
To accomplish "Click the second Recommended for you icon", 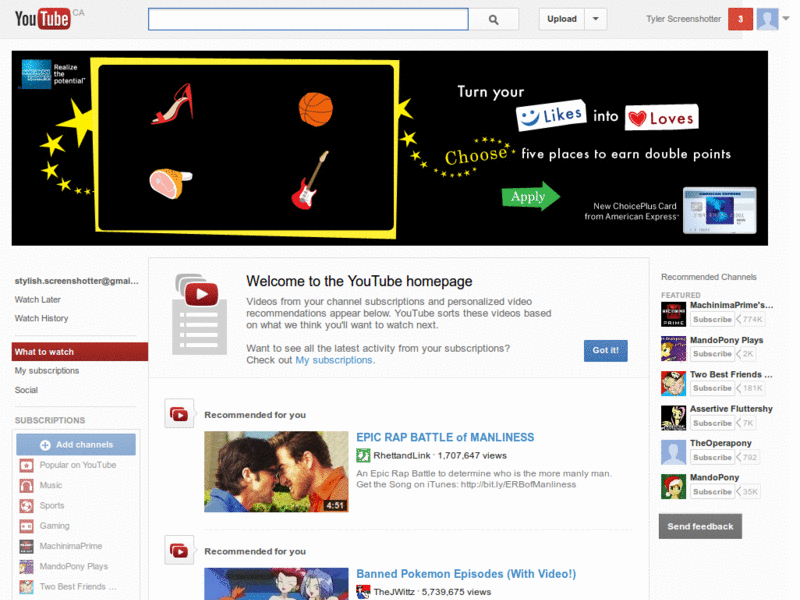I will (x=179, y=551).
